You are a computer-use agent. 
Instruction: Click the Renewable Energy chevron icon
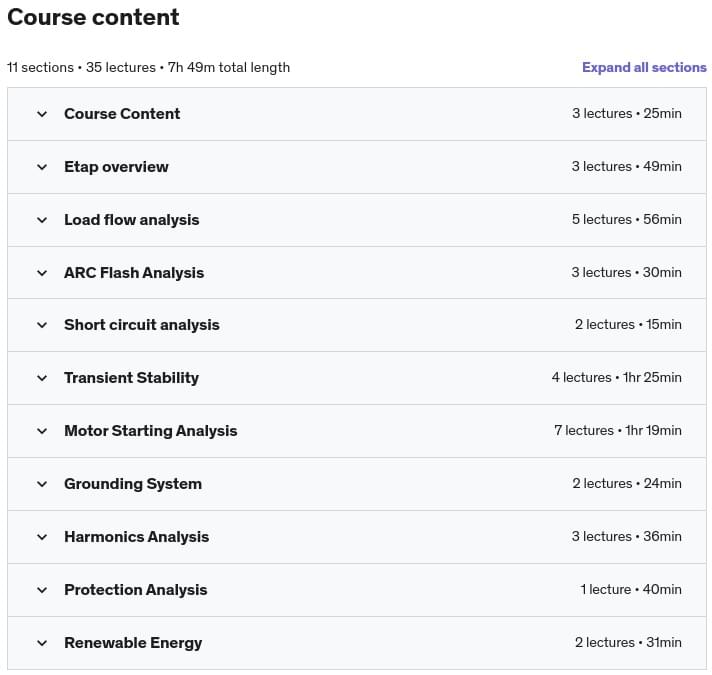point(42,643)
